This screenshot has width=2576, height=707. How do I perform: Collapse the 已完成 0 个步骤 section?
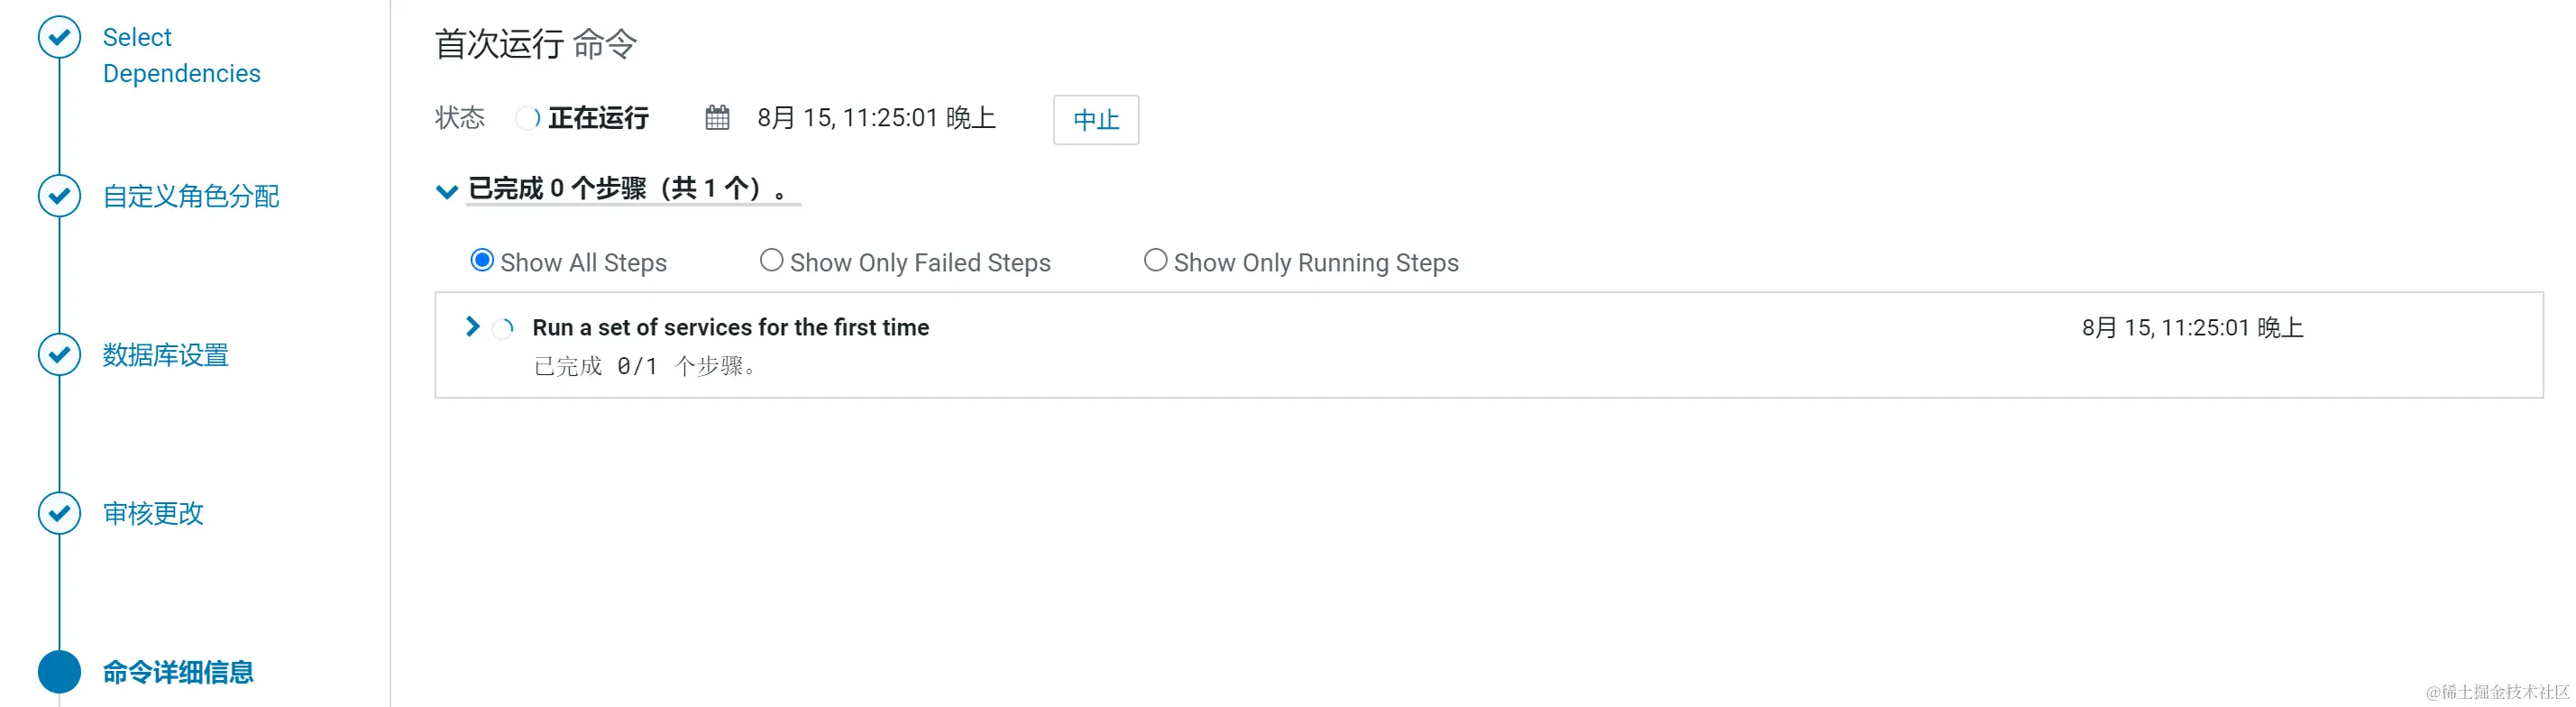click(447, 191)
